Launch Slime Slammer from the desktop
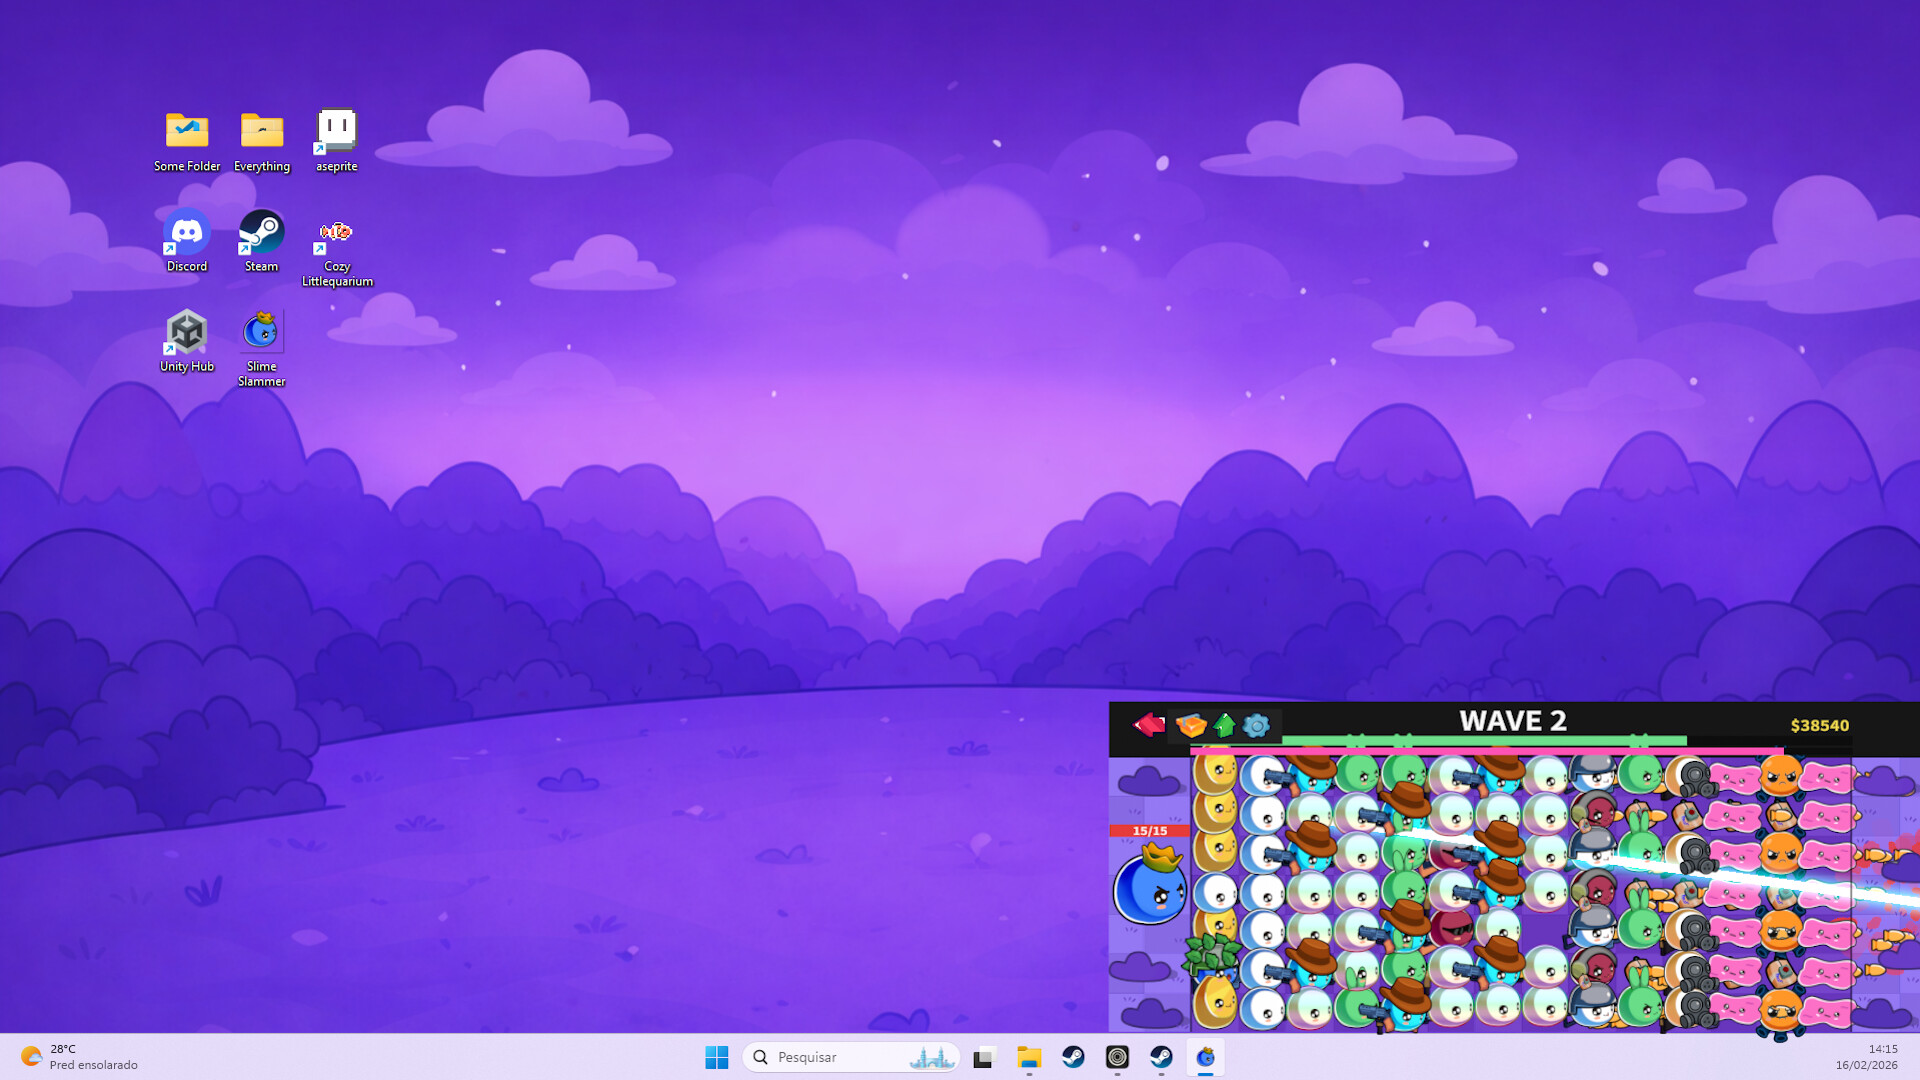 pyautogui.click(x=261, y=330)
